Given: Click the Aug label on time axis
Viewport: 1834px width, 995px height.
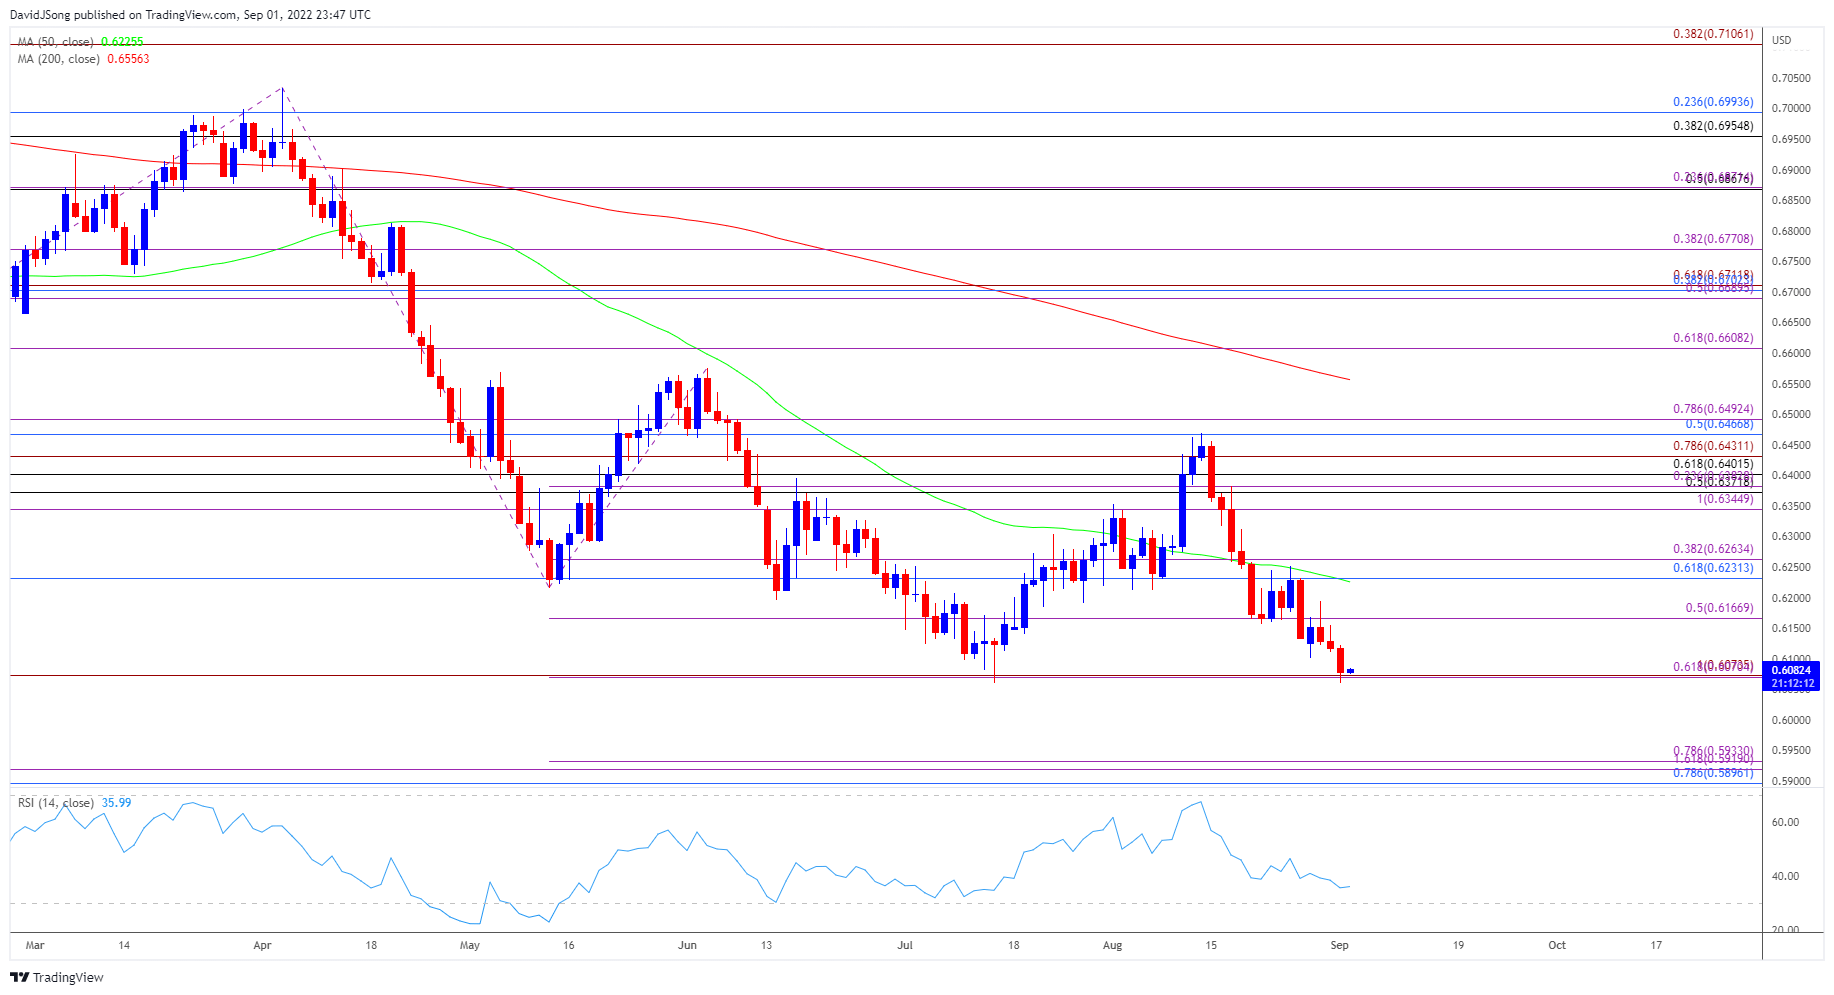Looking at the screenshot, I should pyautogui.click(x=1112, y=945).
